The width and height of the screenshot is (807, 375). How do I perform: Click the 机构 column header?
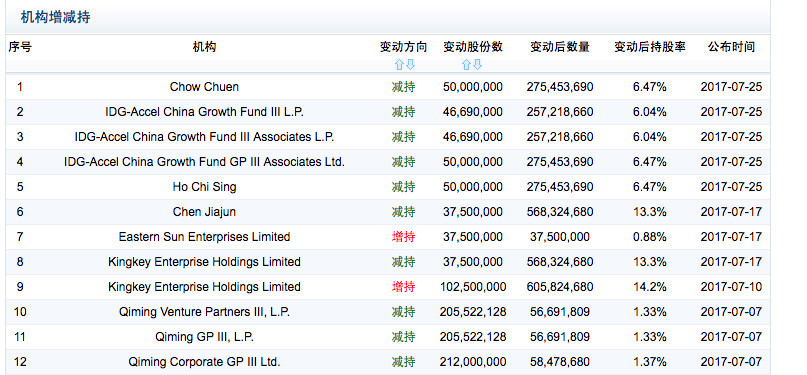[204, 47]
